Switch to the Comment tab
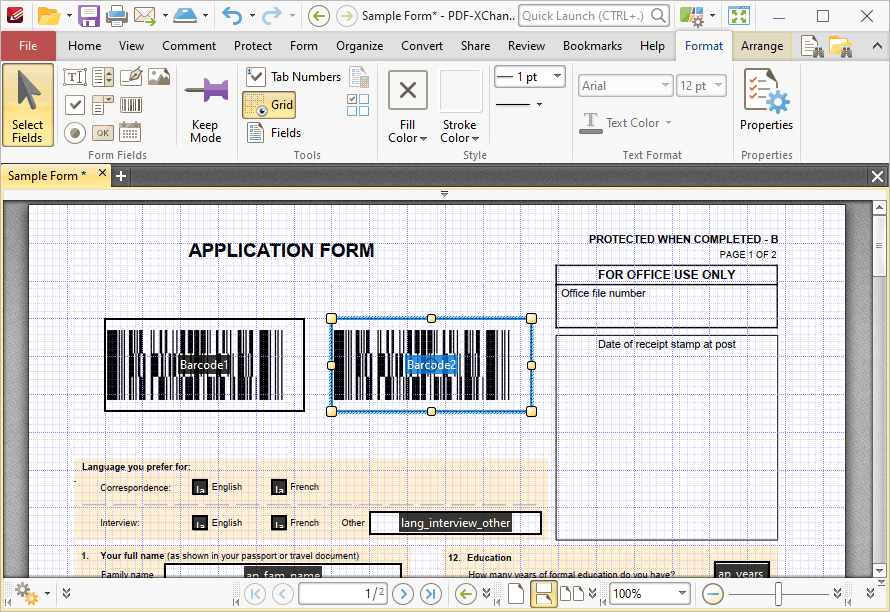Screen dimensions: 890x612 click(x=189, y=46)
